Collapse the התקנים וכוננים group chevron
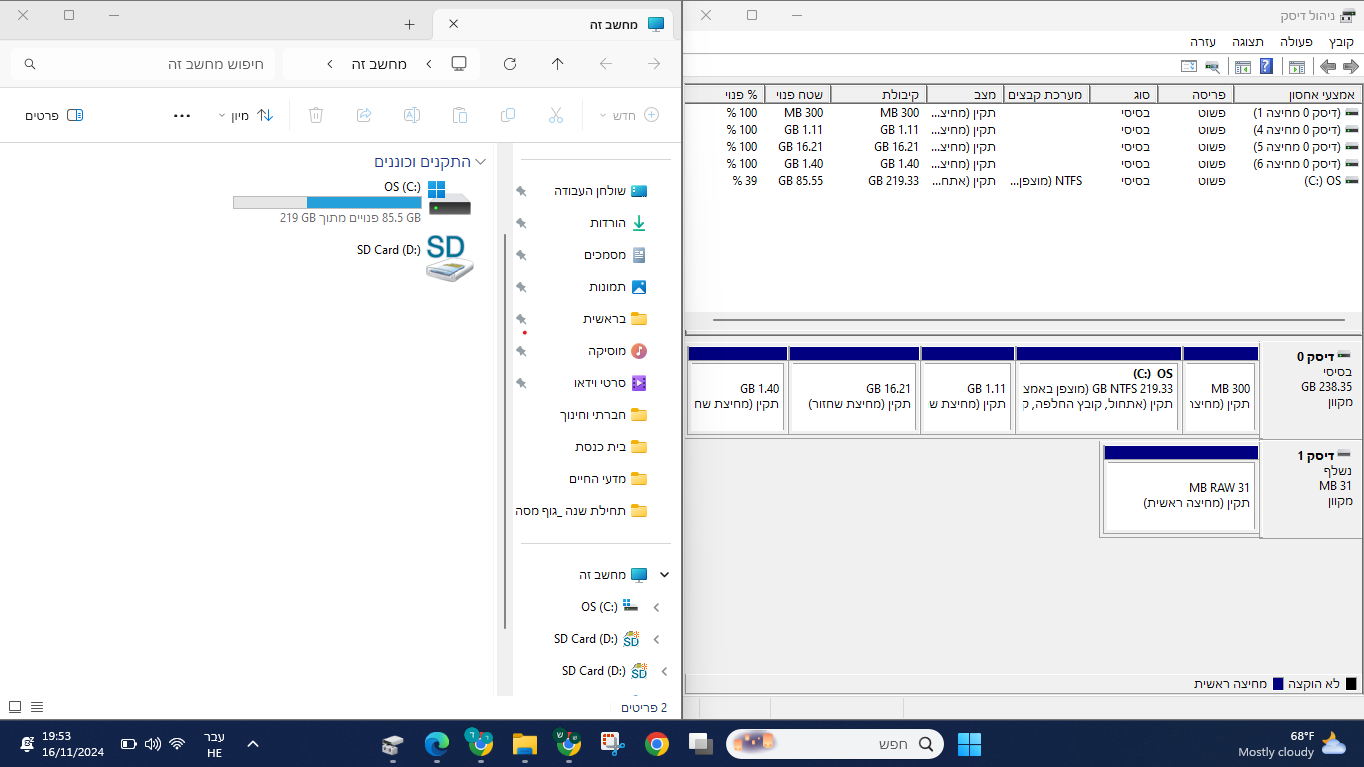1364x767 pixels. (480, 162)
